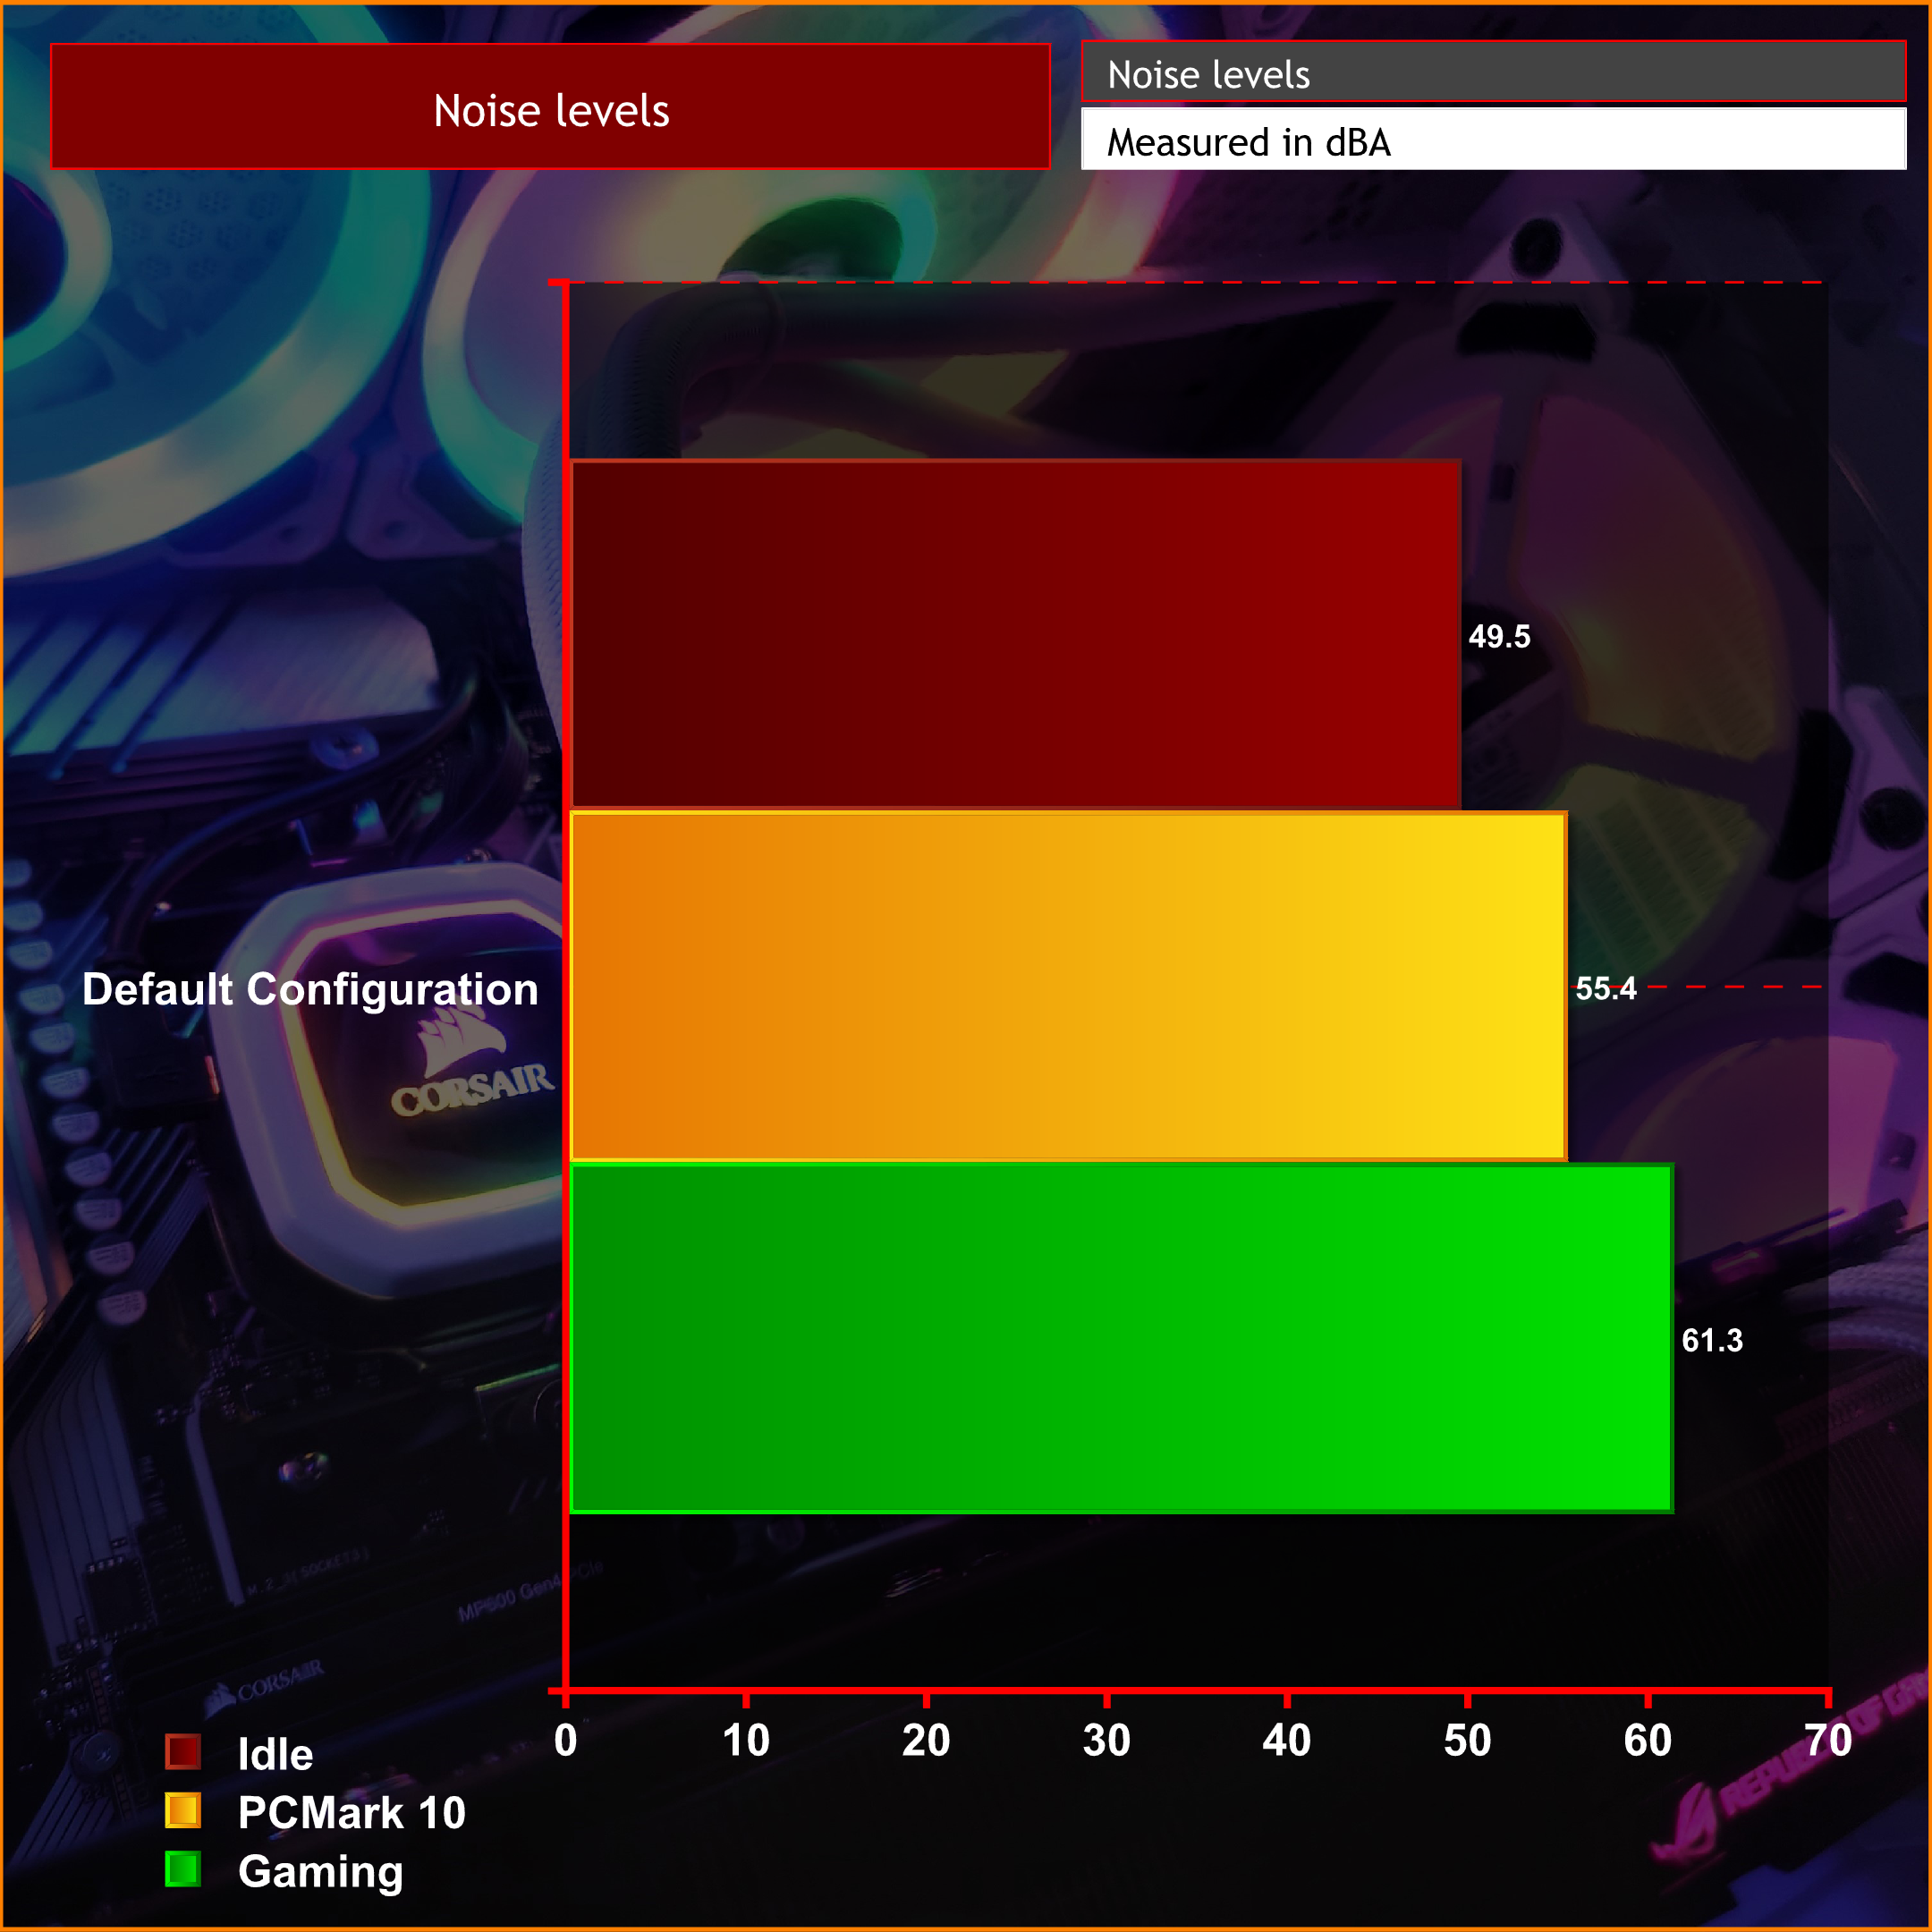Click the orange PCMark 10 legend swatch
Image resolution: width=1932 pixels, height=1932 pixels.
[183, 1810]
